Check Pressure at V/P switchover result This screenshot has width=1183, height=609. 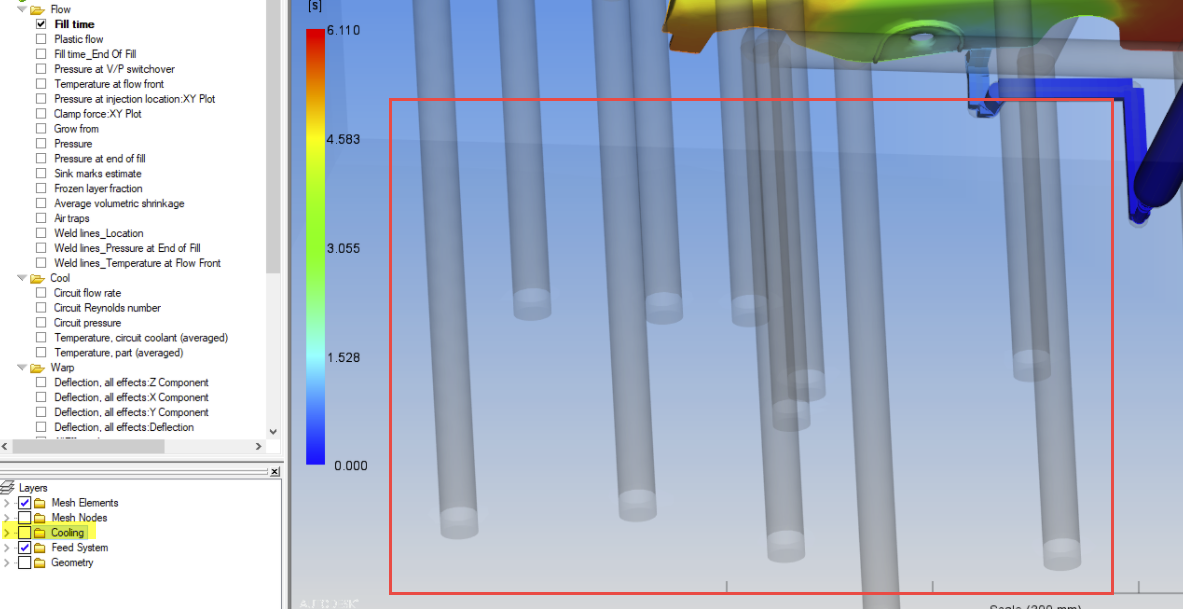(40, 68)
